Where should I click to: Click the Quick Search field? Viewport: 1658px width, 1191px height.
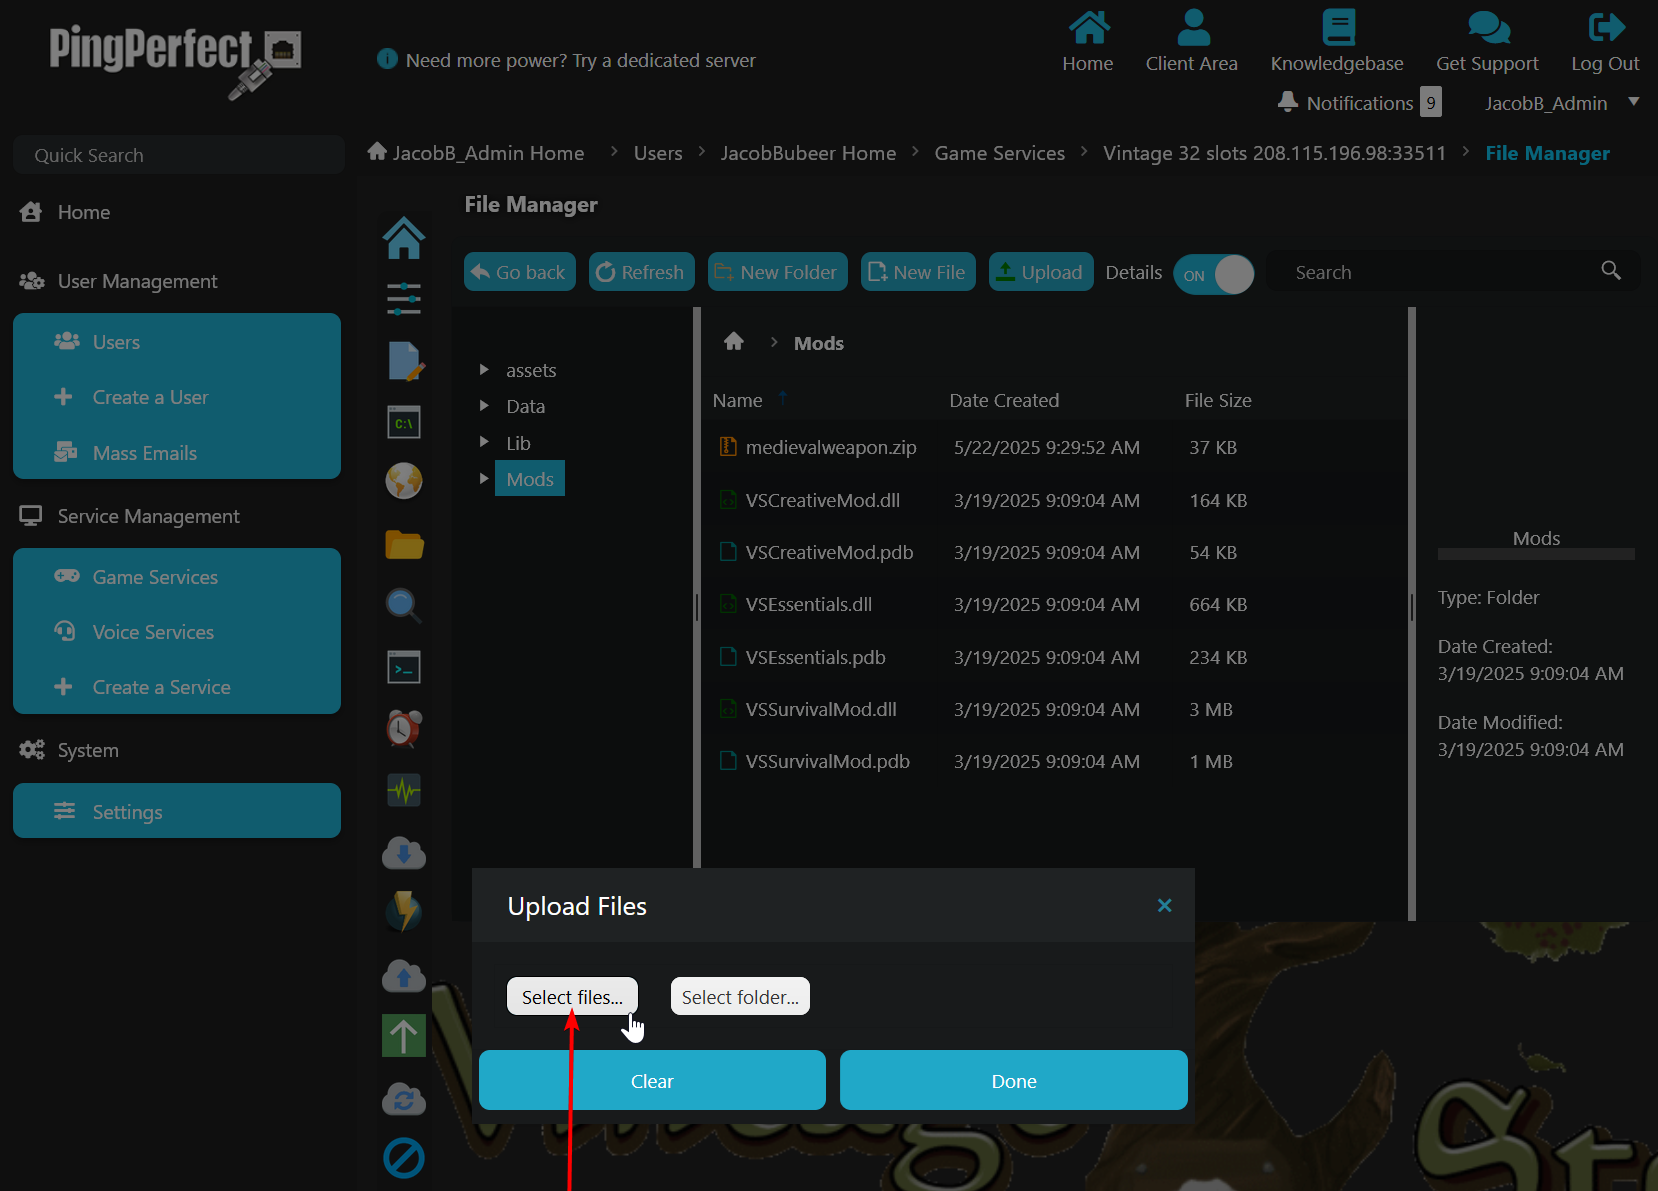click(179, 155)
